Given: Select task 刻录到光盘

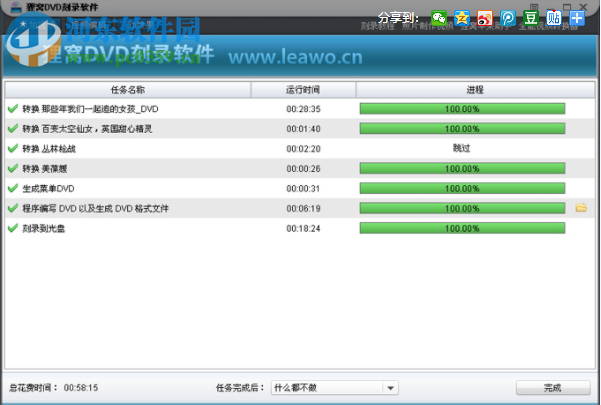Looking at the screenshot, I should tap(44, 229).
